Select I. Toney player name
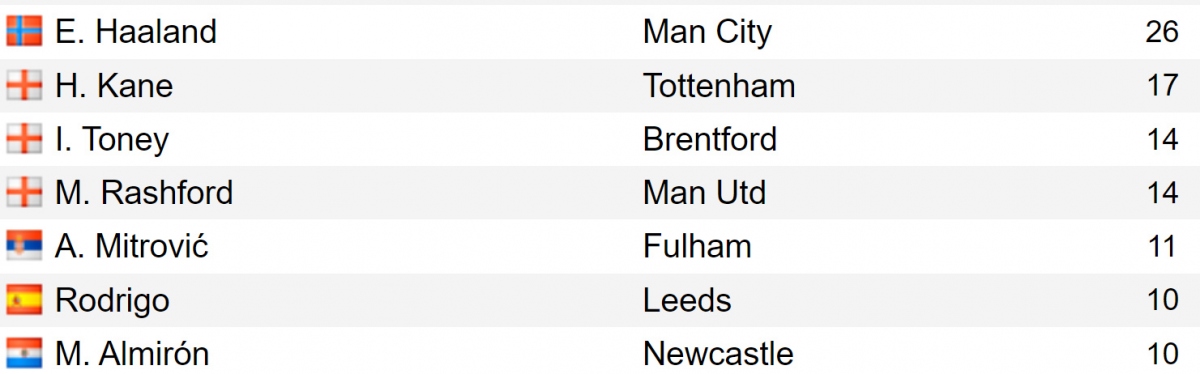The width and height of the screenshot is (1200, 374). [112, 140]
